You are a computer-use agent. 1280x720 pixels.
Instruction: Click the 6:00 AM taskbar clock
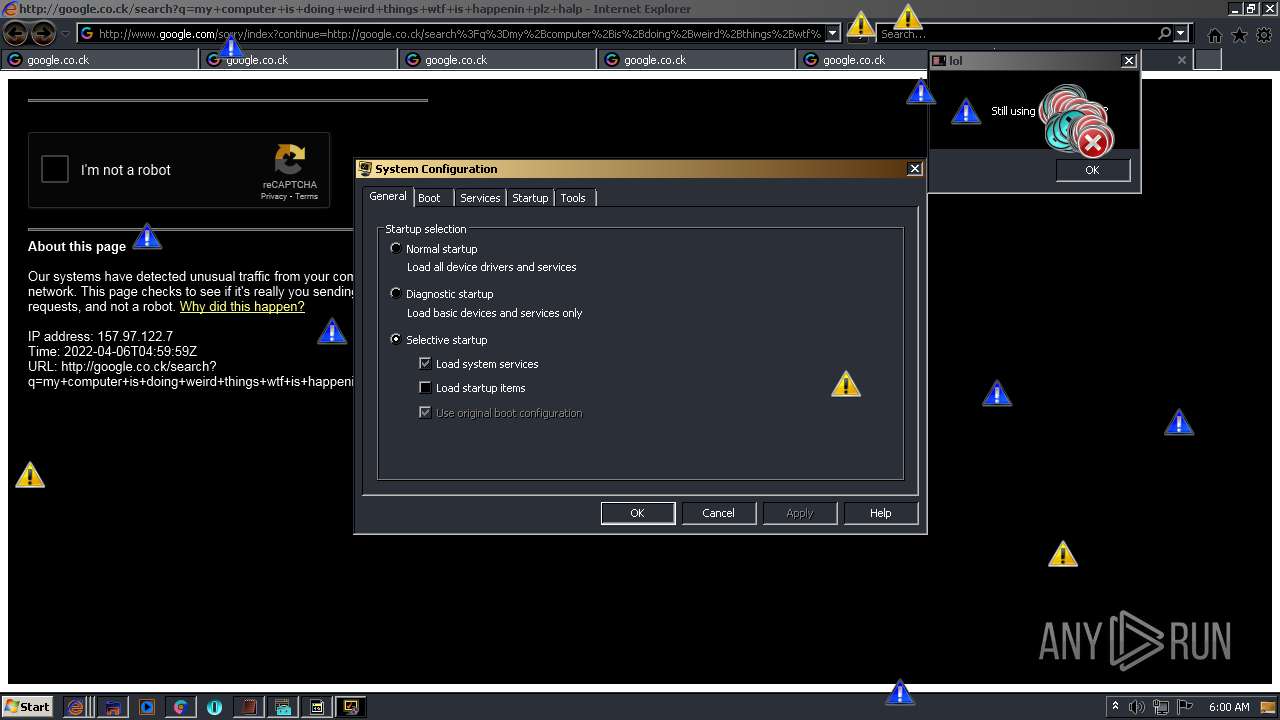1229,707
